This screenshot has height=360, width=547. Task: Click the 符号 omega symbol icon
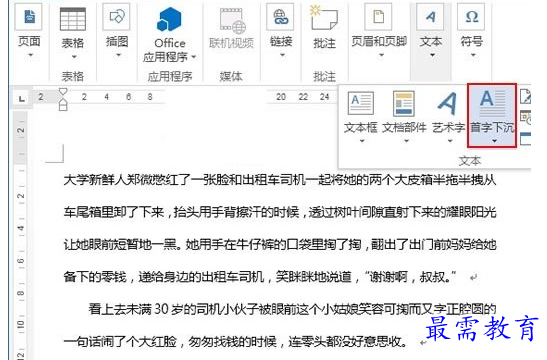tap(471, 17)
